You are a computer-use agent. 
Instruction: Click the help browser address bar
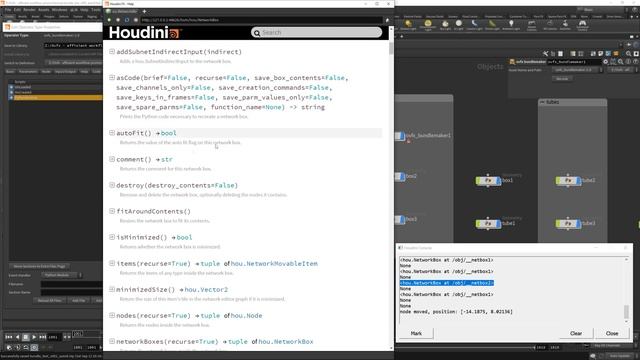point(261,20)
